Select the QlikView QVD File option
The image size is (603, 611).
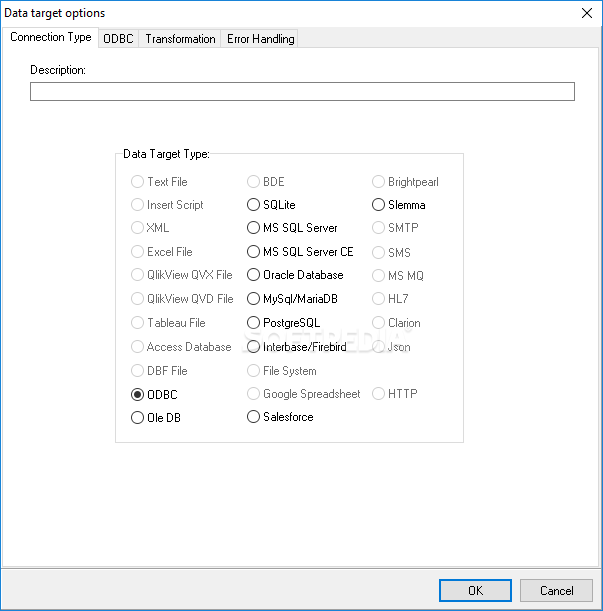[137, 299]
